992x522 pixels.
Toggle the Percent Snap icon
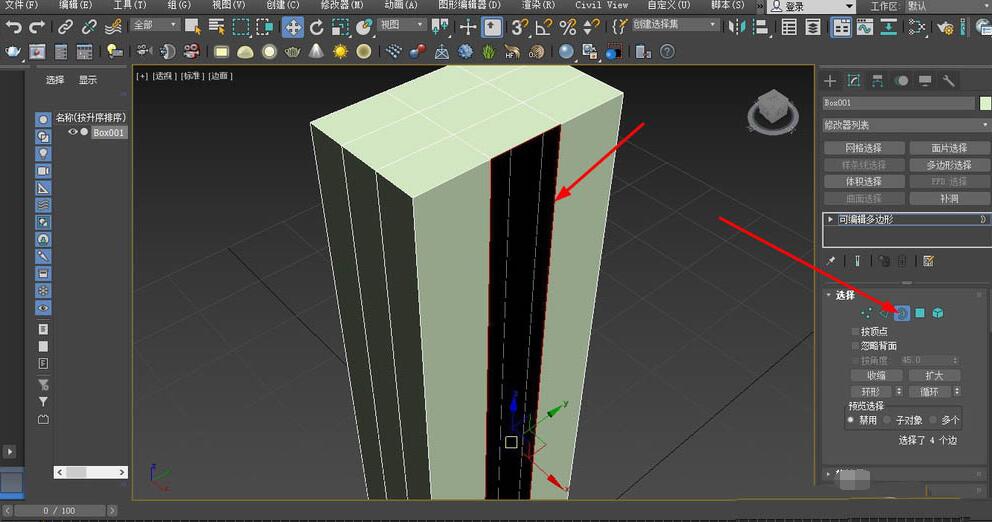pos(568,27)
